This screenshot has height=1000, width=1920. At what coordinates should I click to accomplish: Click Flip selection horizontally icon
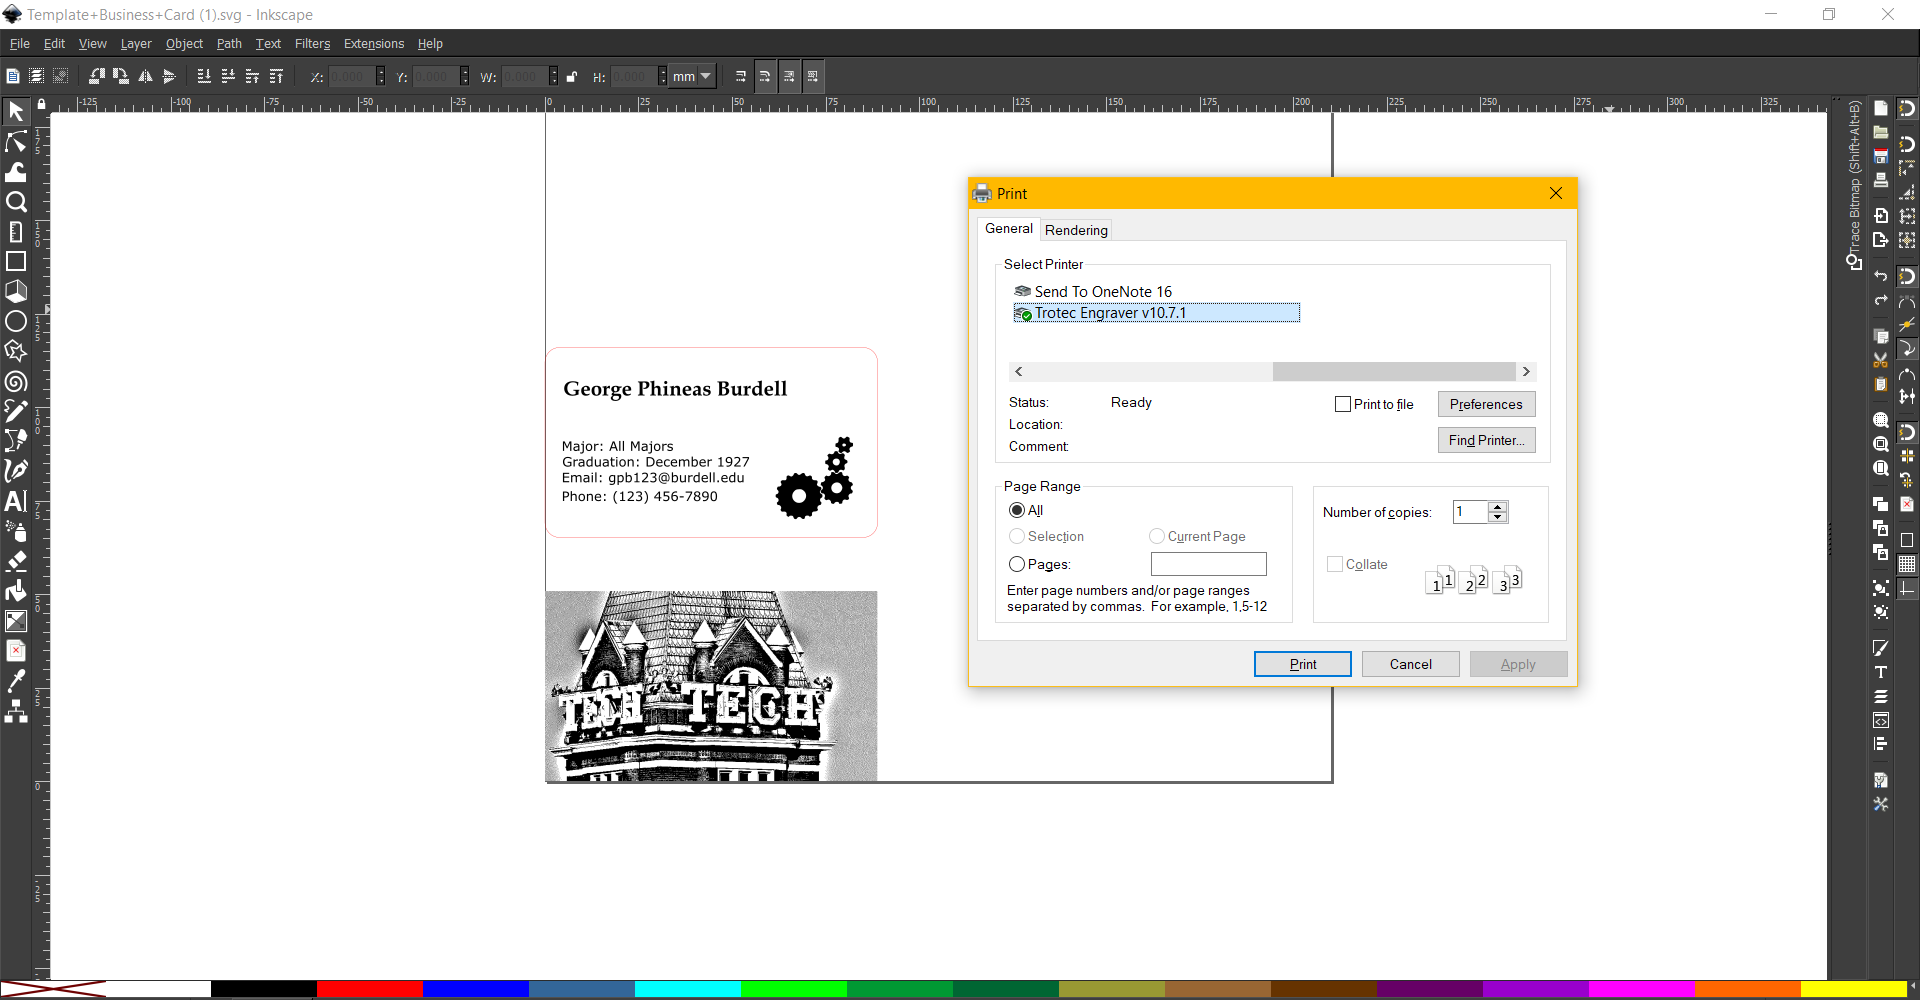[145, 76]
